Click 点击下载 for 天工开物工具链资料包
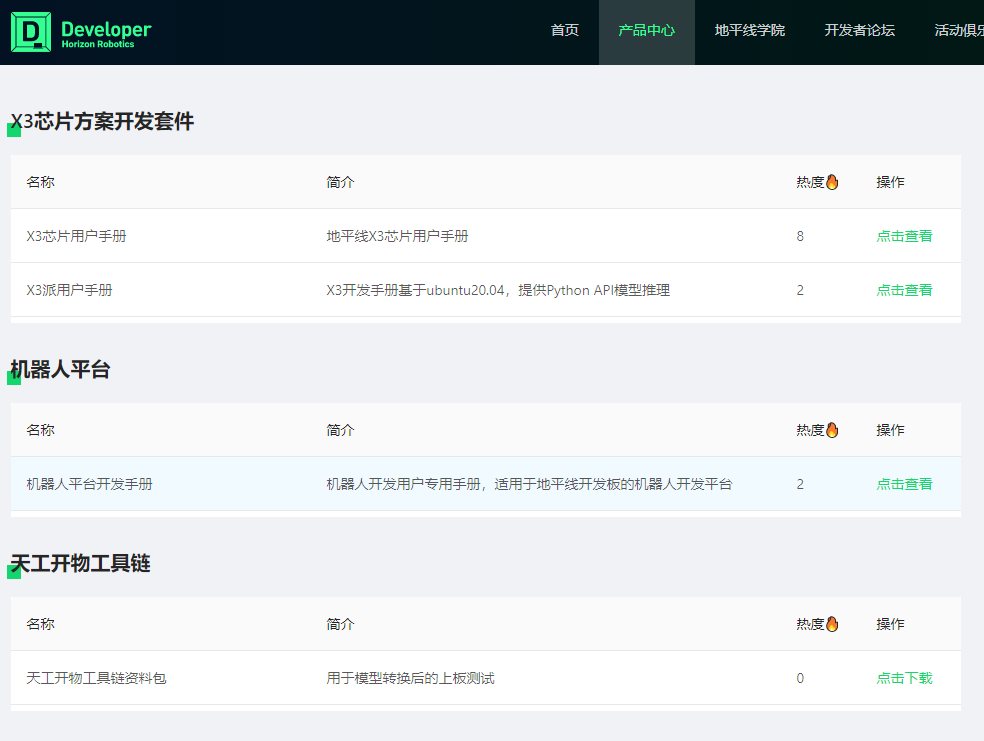 [x=904, y=678]
